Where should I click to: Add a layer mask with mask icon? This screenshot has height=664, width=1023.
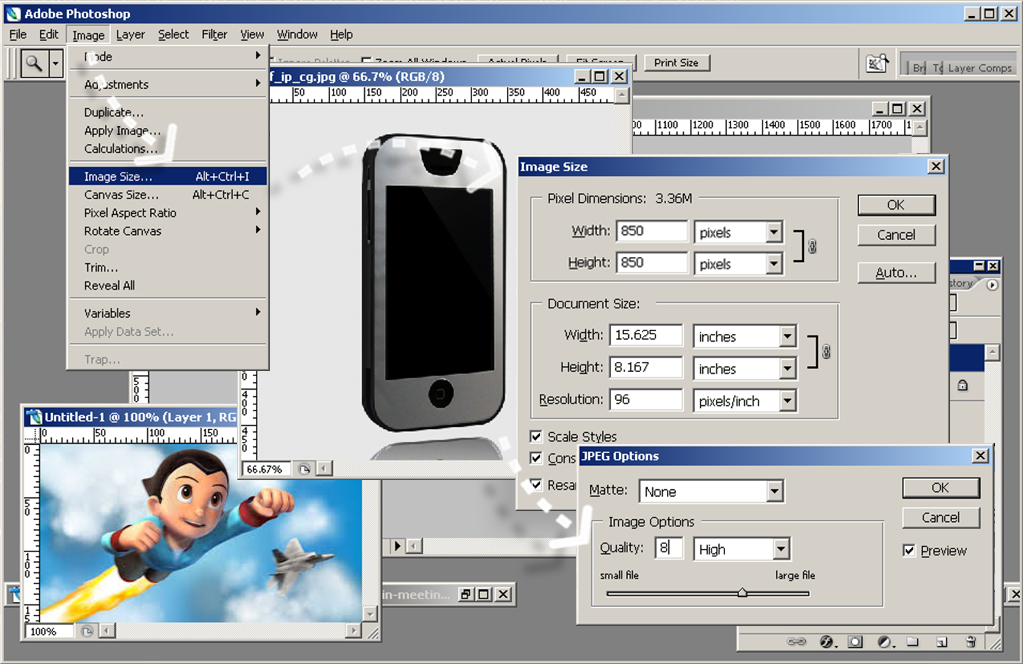[855, 642]
